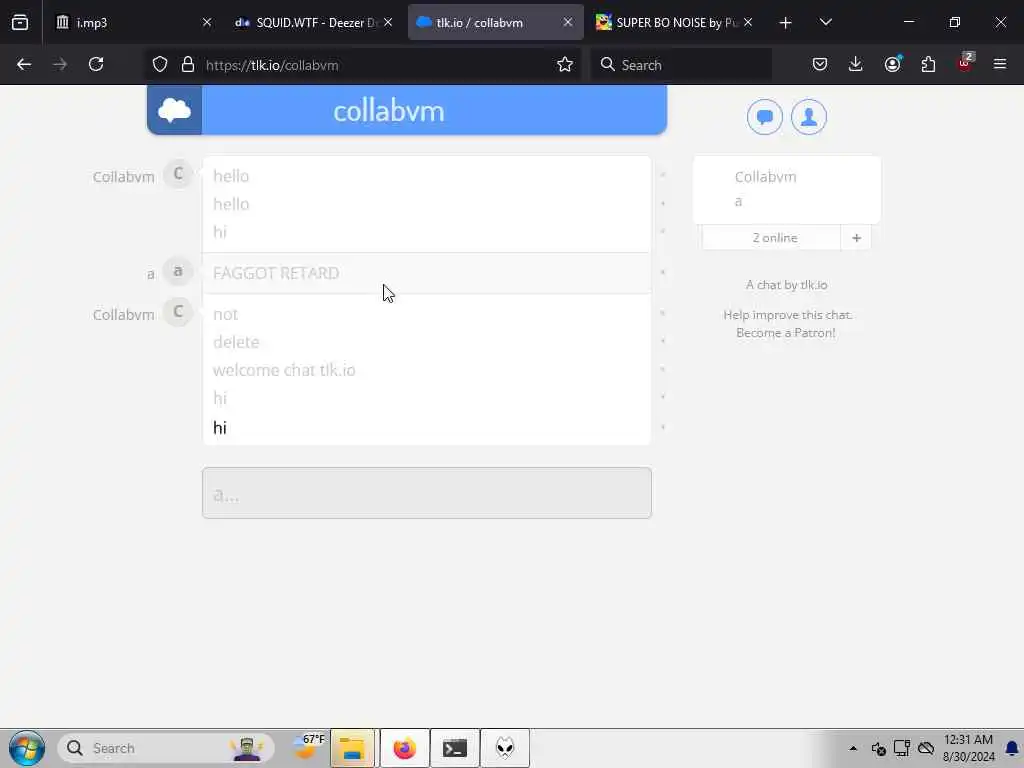The image size is (1024, 768).
Task: Click the cloud sync disabled tray icon
Action: coord(926,748)
